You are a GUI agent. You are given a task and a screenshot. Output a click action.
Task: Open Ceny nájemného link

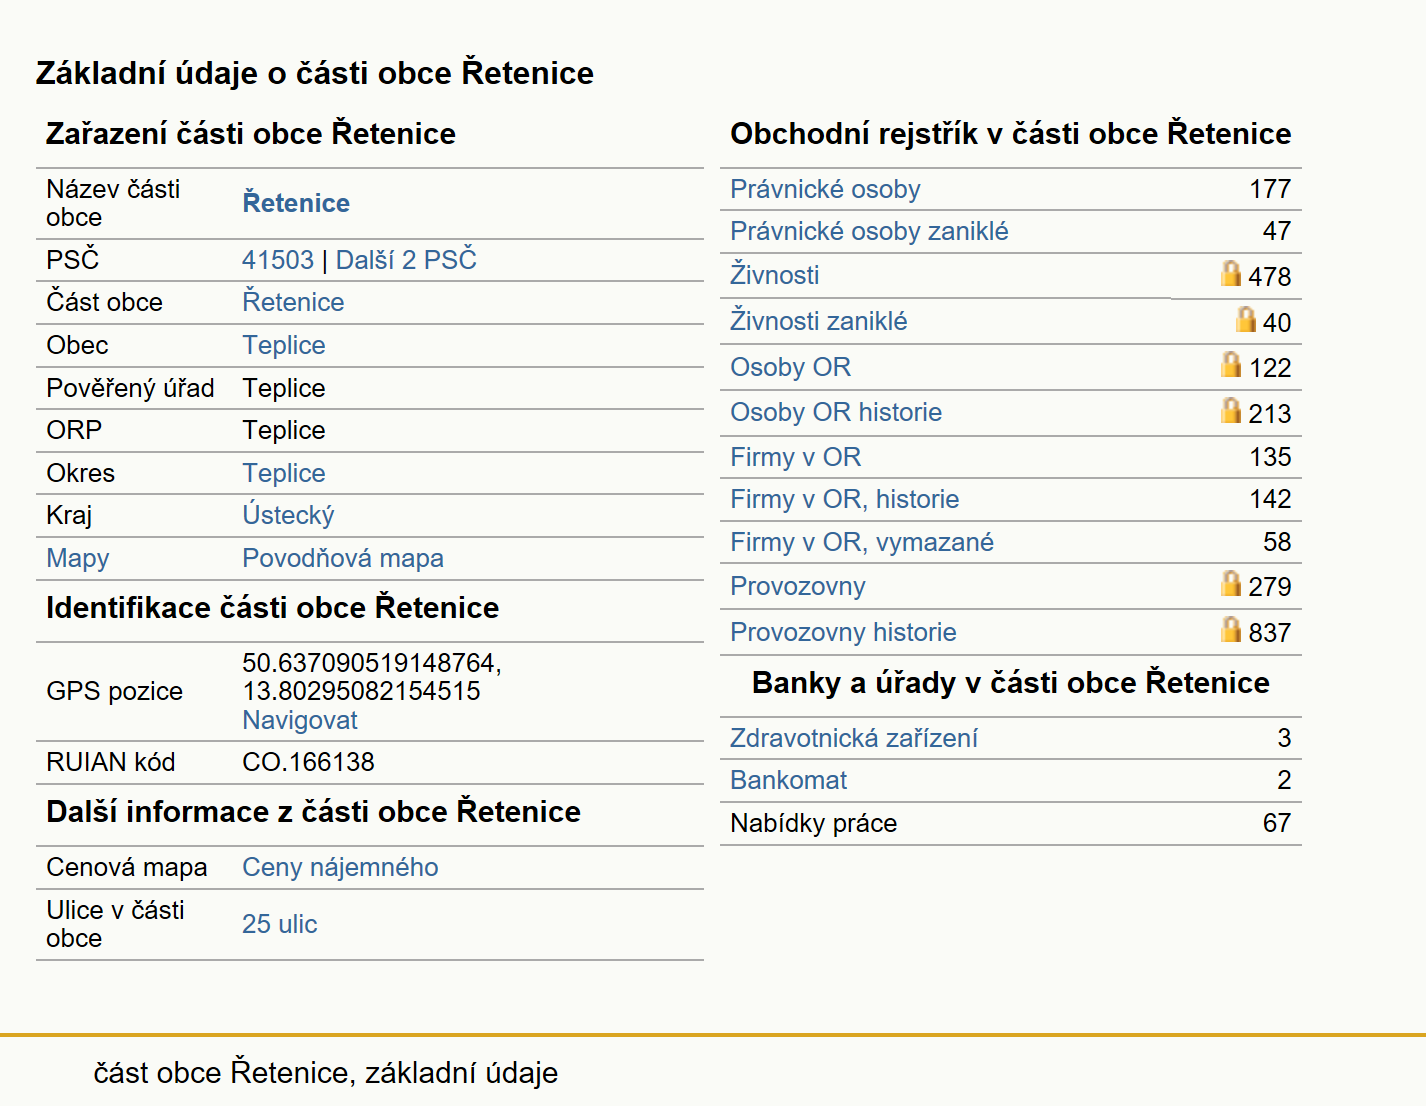coord(340,867)
